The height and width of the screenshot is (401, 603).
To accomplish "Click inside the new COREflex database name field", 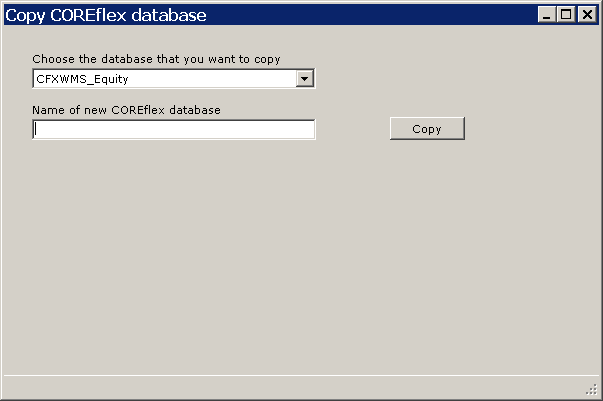I will (174, 130).
